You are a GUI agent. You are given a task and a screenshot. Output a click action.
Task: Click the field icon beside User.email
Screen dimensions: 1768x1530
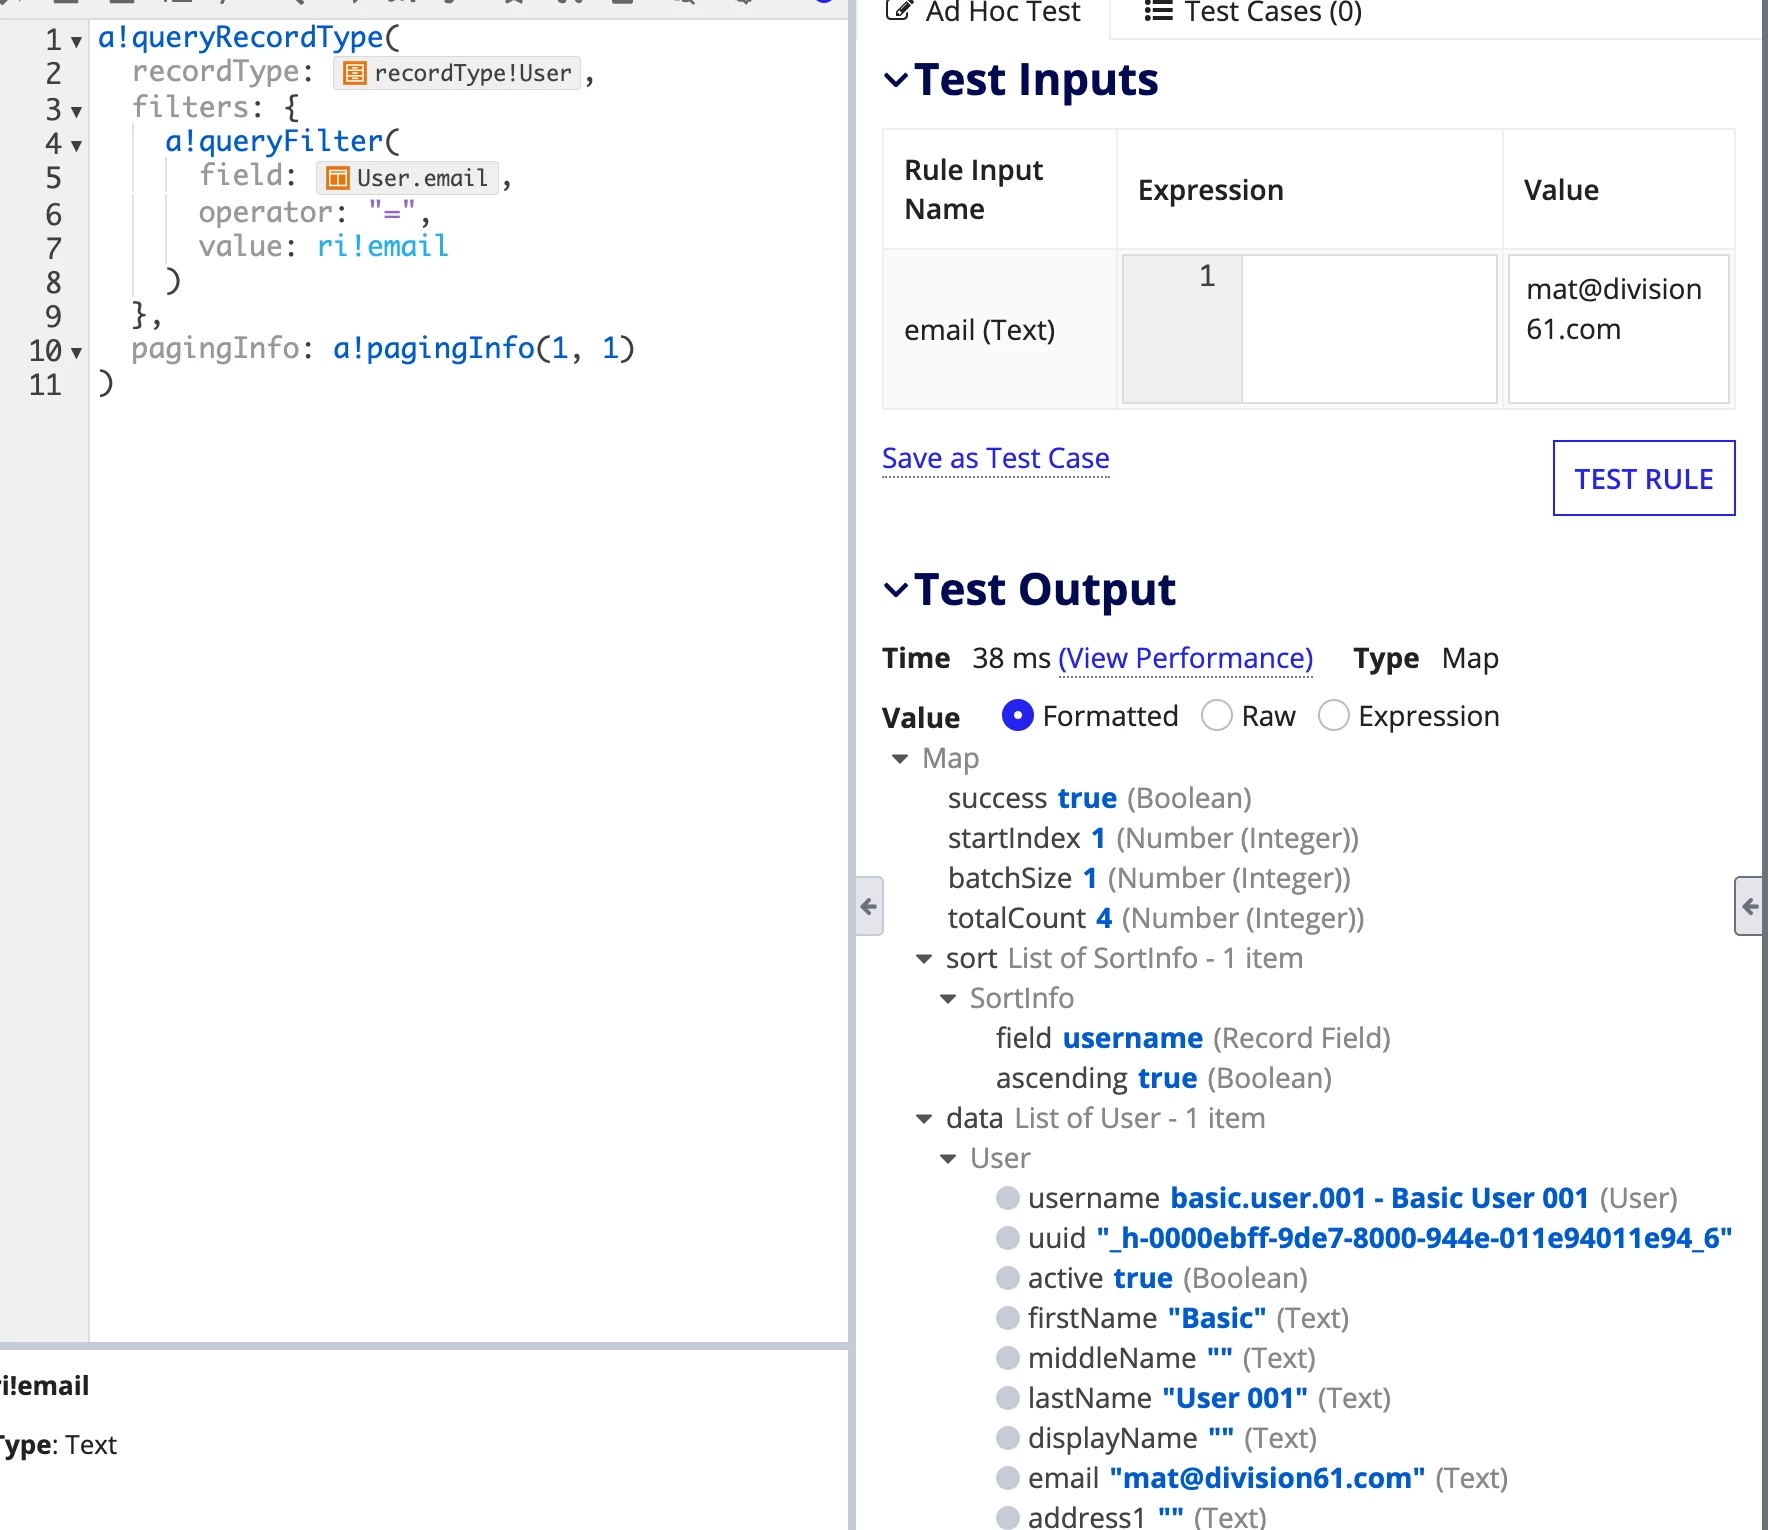[338, 178]
